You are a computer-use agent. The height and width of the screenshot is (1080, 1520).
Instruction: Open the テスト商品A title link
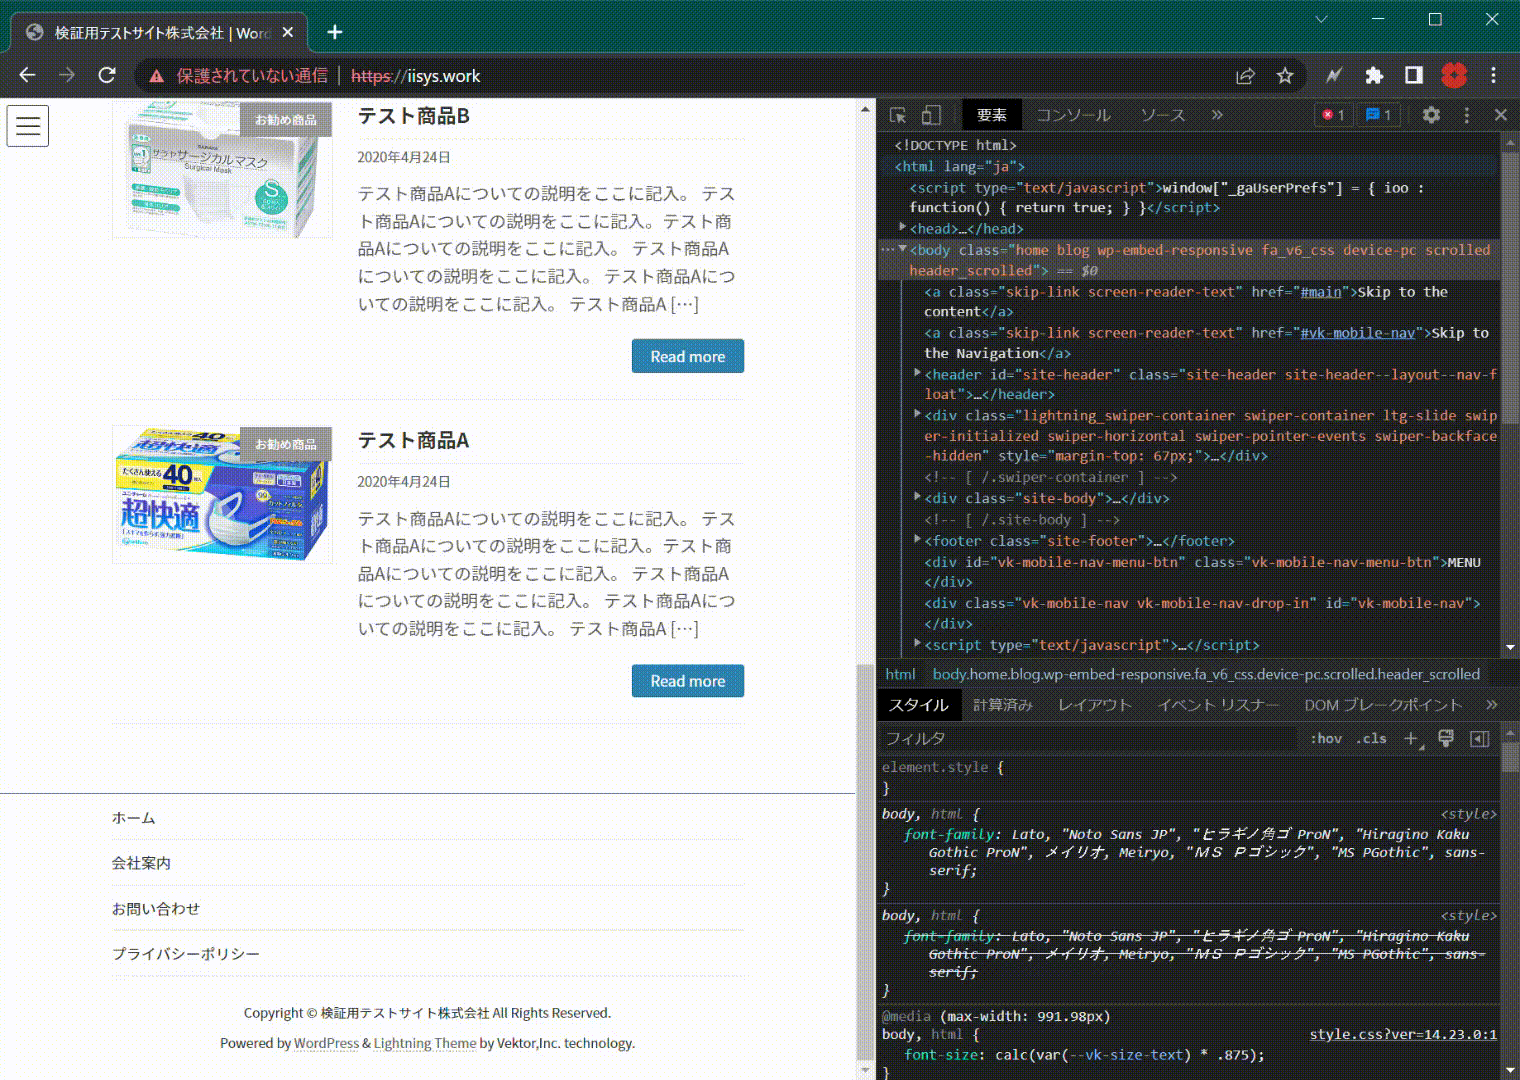[414, 441]
